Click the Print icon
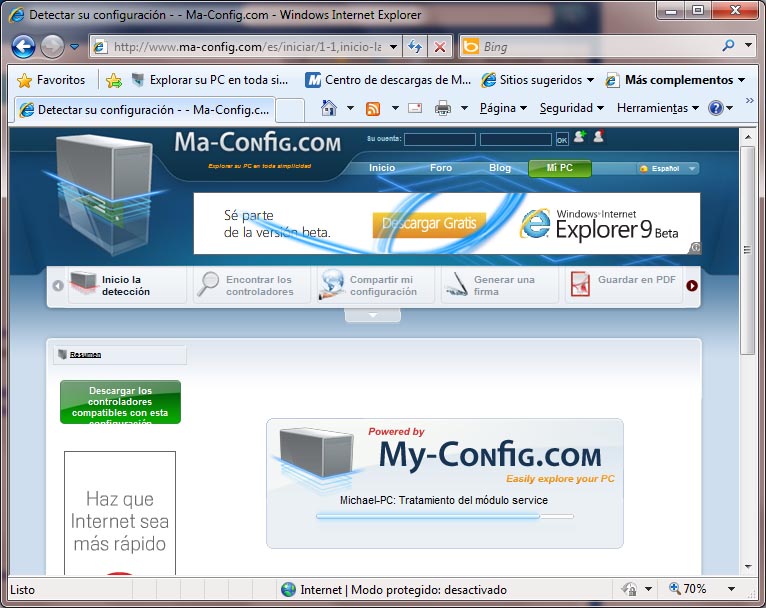 443,108
